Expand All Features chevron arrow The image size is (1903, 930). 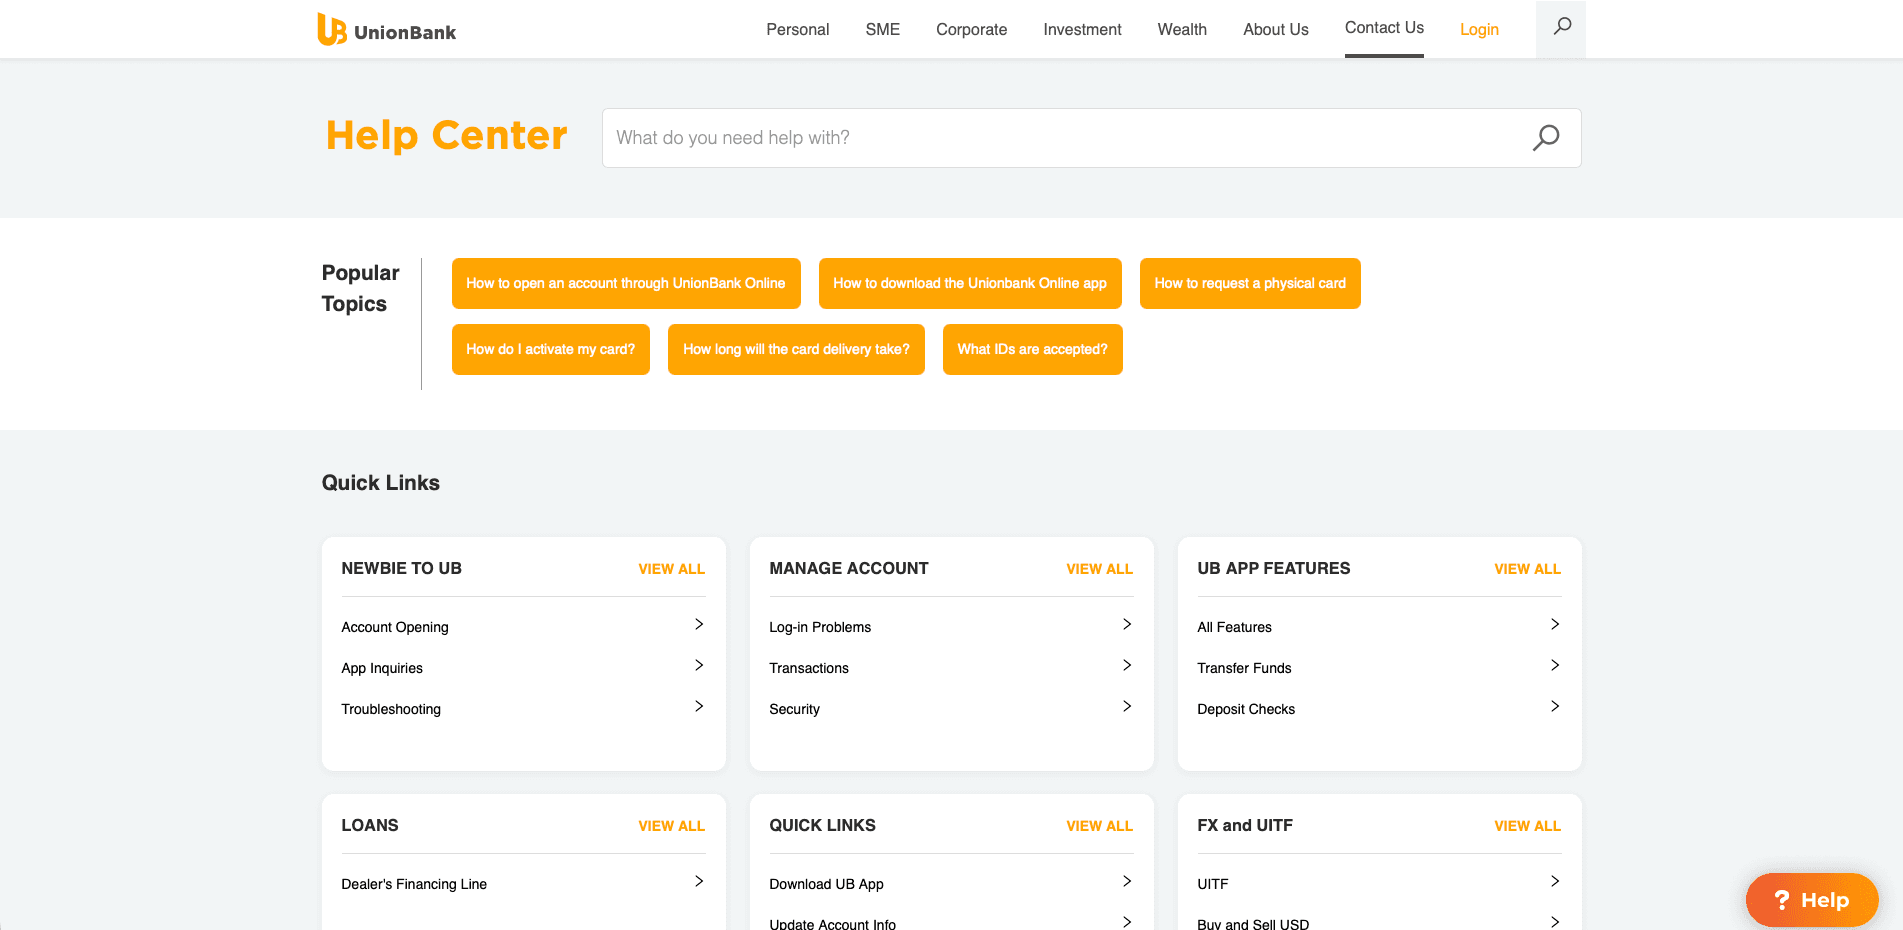click(1555, 624)
